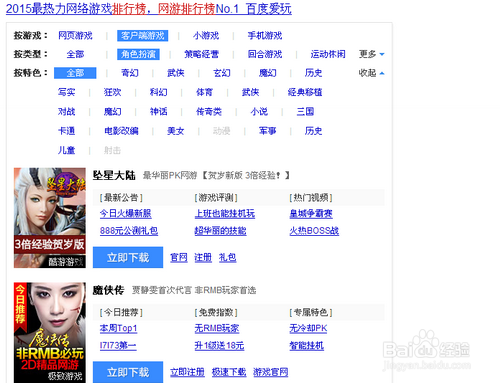The width and height of the screenshot is (500, 383).
Task: Open the 2015 online game ranking title link
Action: click(x=149, y=9)
